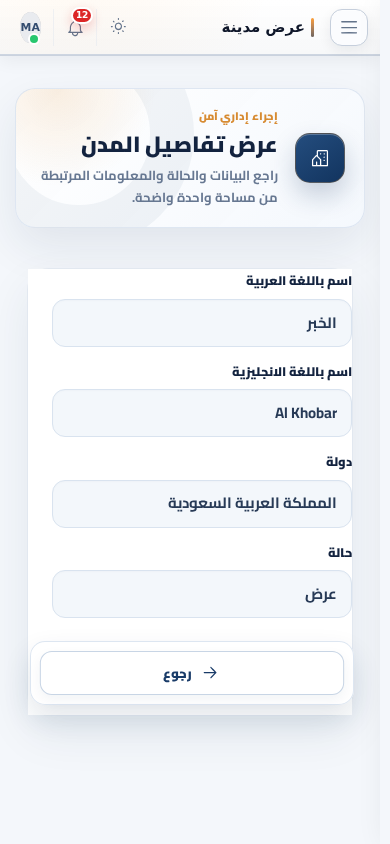Open the hamburger navigation menu
This screenshot has height=844, width=390.
coord(349,27)
